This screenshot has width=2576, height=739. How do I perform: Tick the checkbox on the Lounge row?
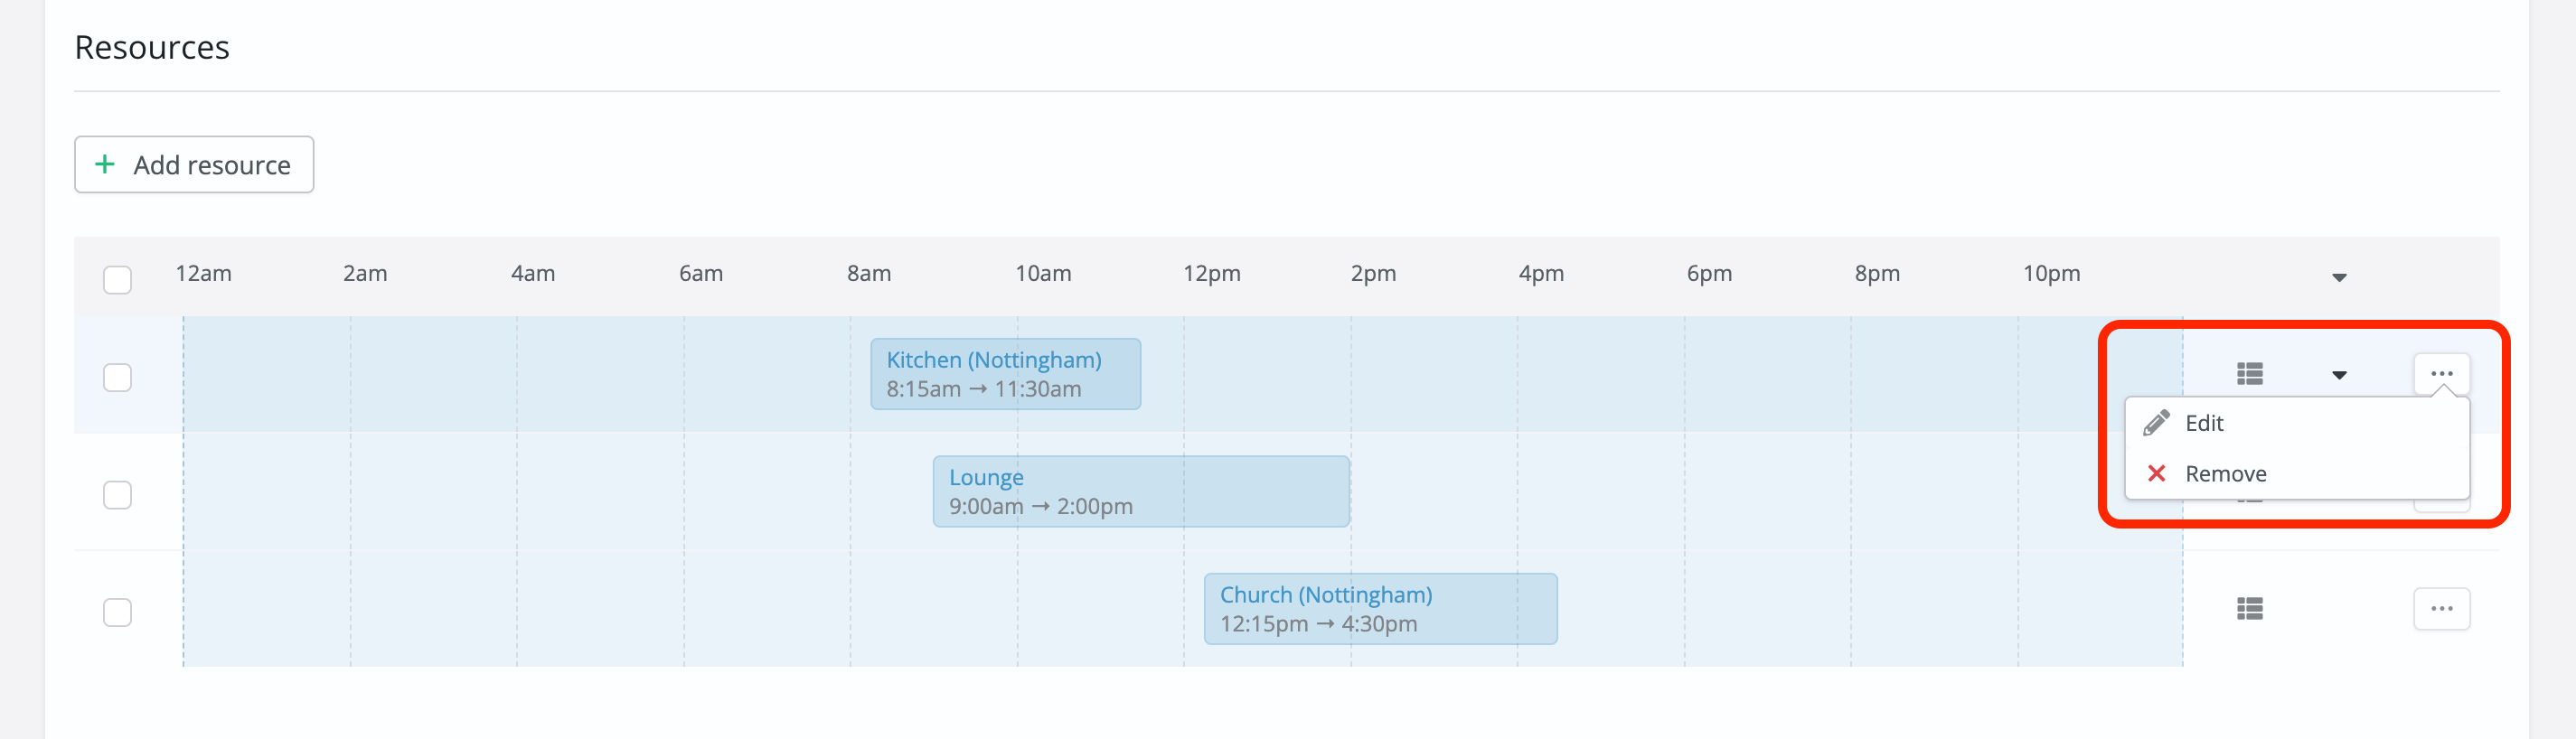pyautogui.click(x=117, y=494)
